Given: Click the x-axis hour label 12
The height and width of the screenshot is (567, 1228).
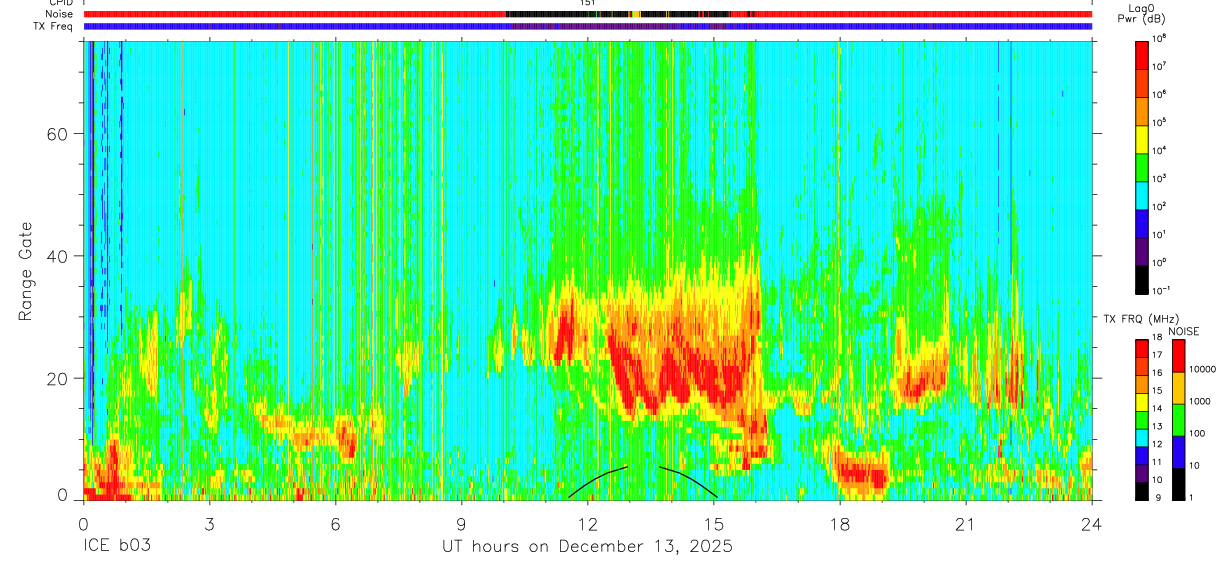Looking at the screenshot, I should (587, 523).
